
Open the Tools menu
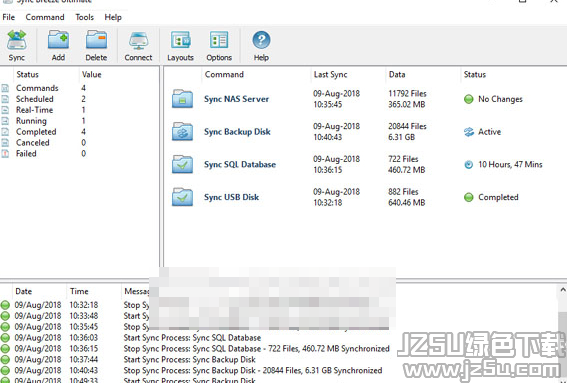[85, 17]
